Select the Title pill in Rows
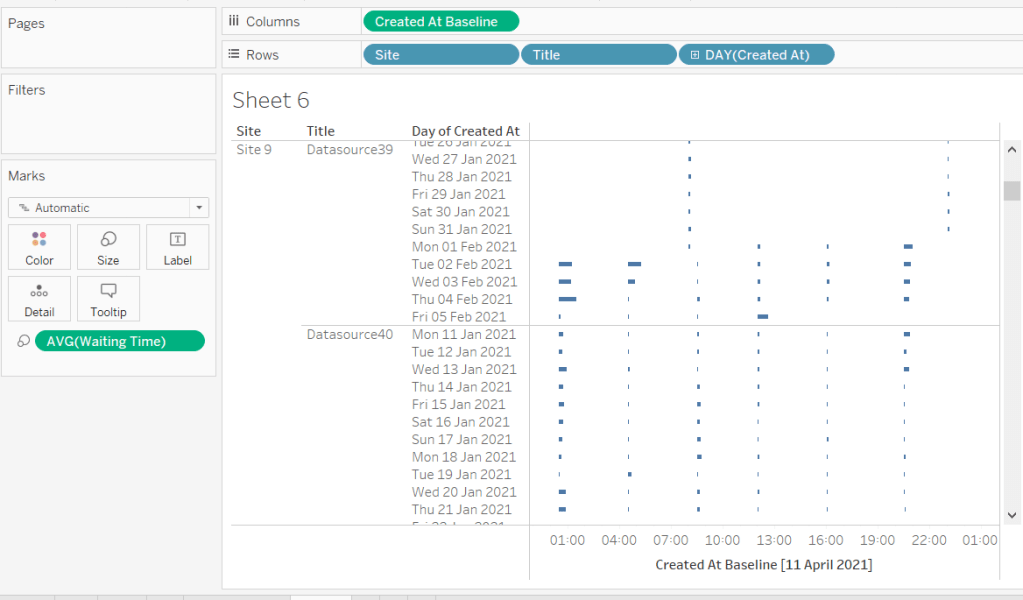This screenshot has height=600, width=1023. (x=597, y=55)
